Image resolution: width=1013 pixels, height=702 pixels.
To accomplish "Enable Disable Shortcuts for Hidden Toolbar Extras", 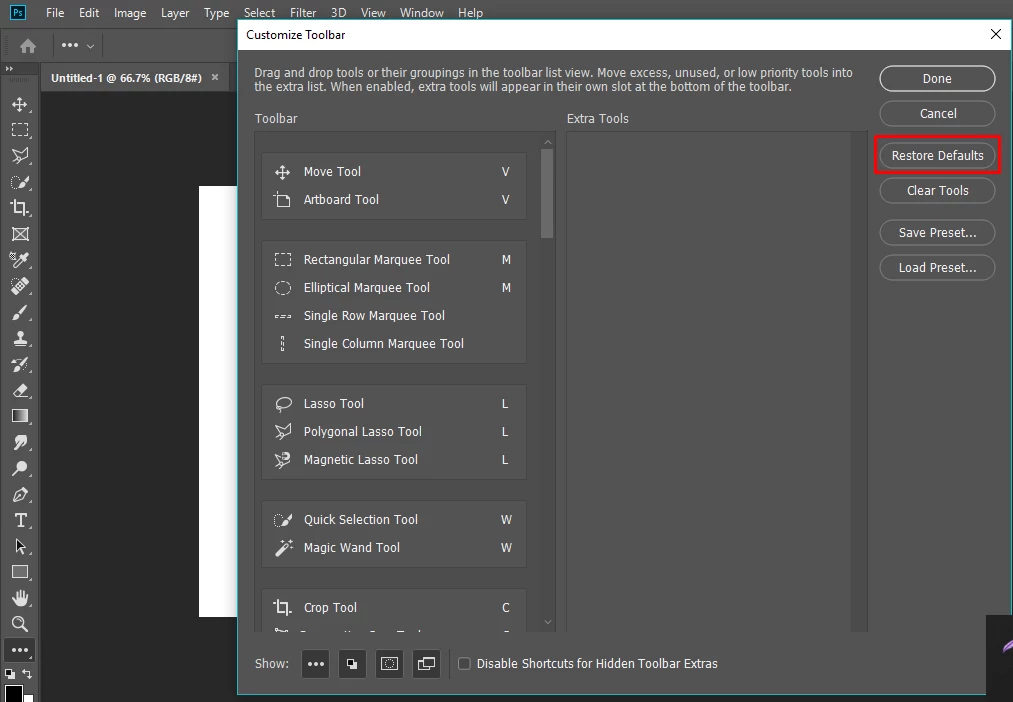I will point(464,664).
